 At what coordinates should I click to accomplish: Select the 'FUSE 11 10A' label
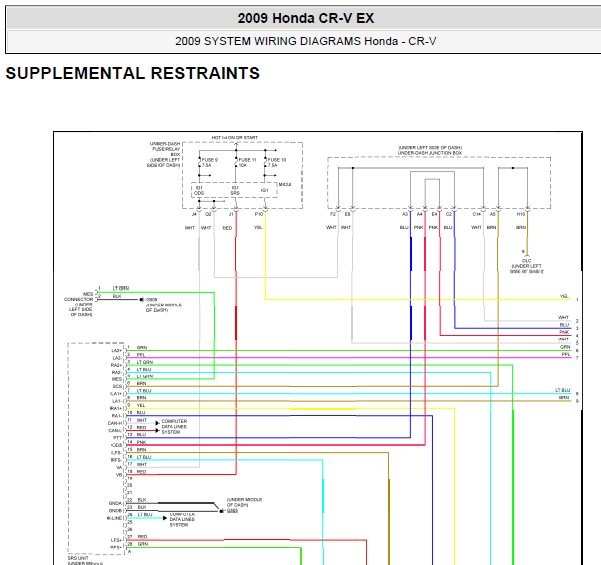coord(247,163)
